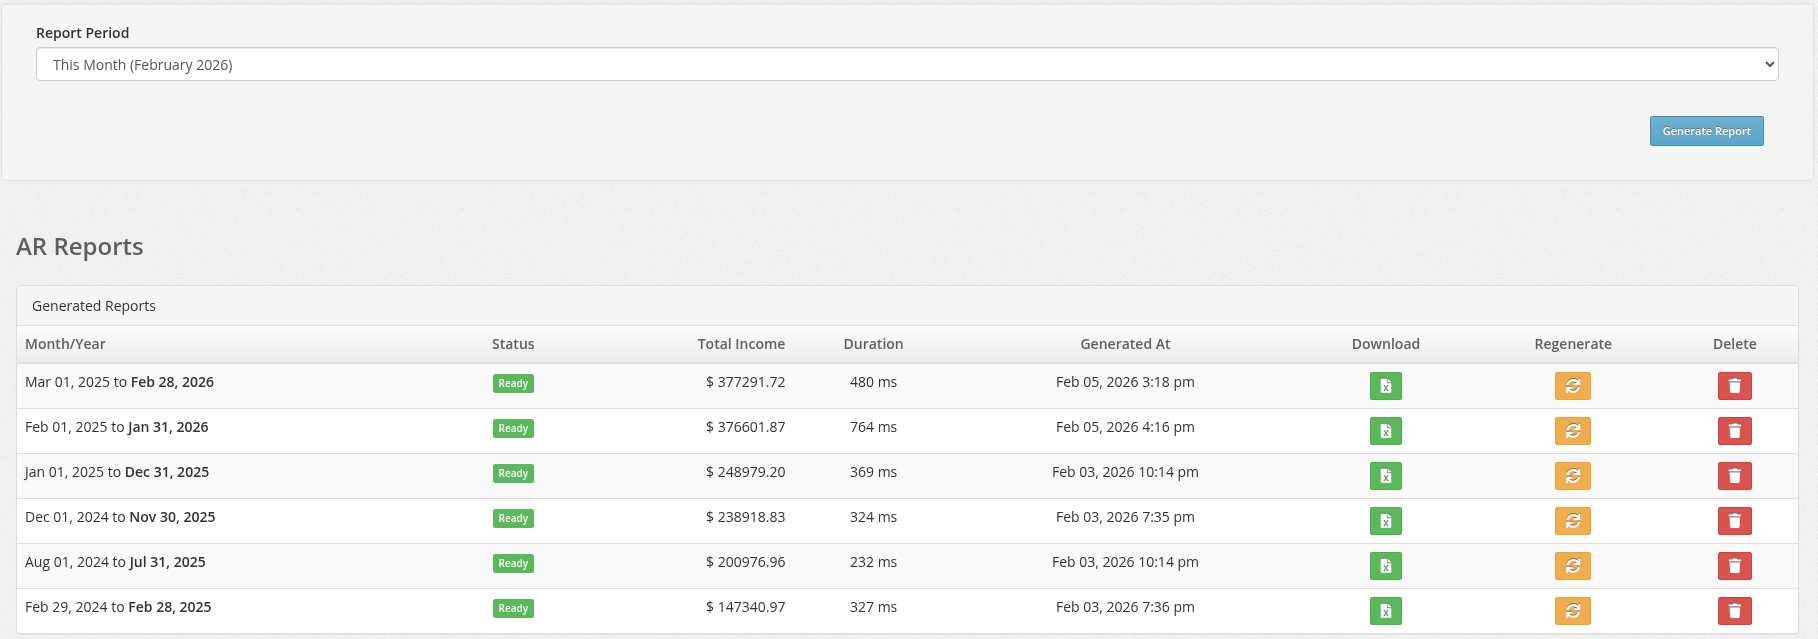1818x639 pixels.
Task: Click the 324 ms duration cell
Action: (873, 517)
